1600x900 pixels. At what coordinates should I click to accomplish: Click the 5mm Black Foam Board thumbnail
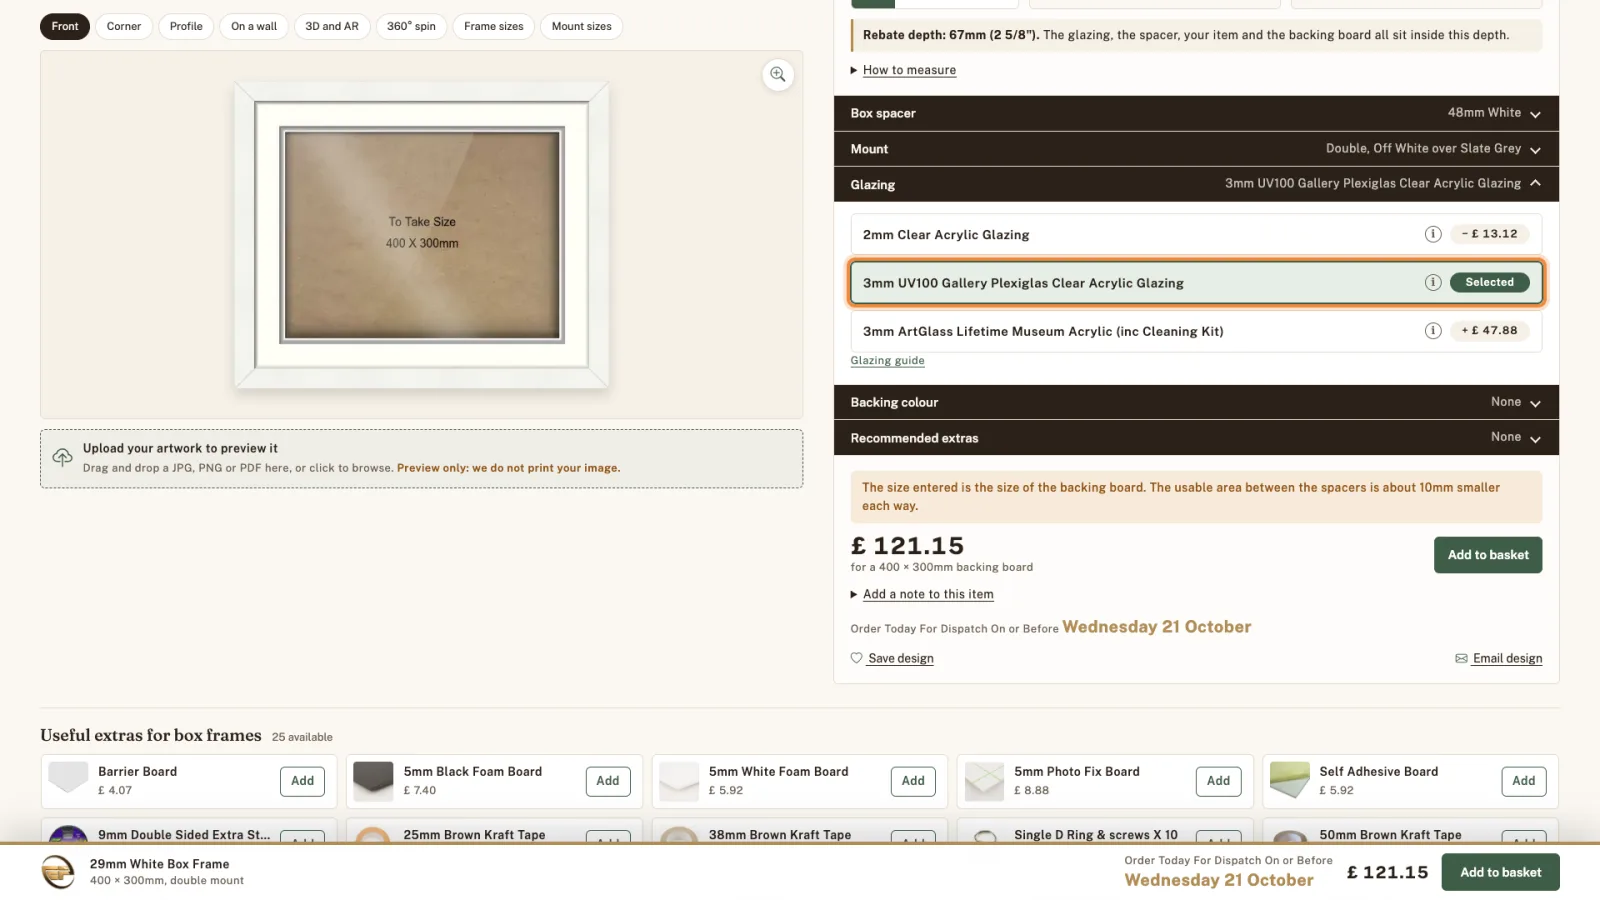click(373, 780)
